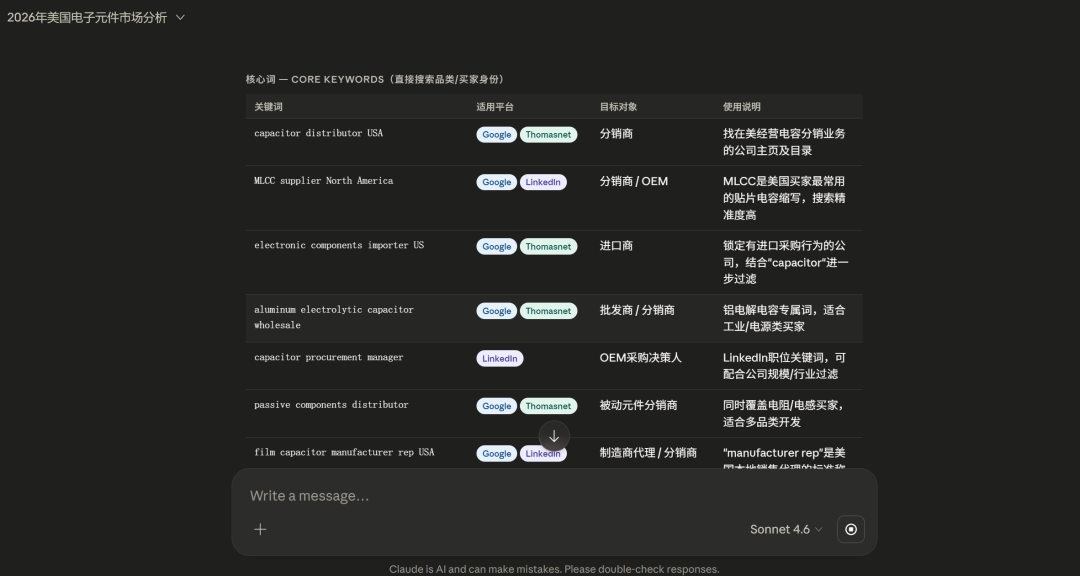1080x576 pixels.
Task: Click target cell 被动元件分销商
Action: coord(638,406)
